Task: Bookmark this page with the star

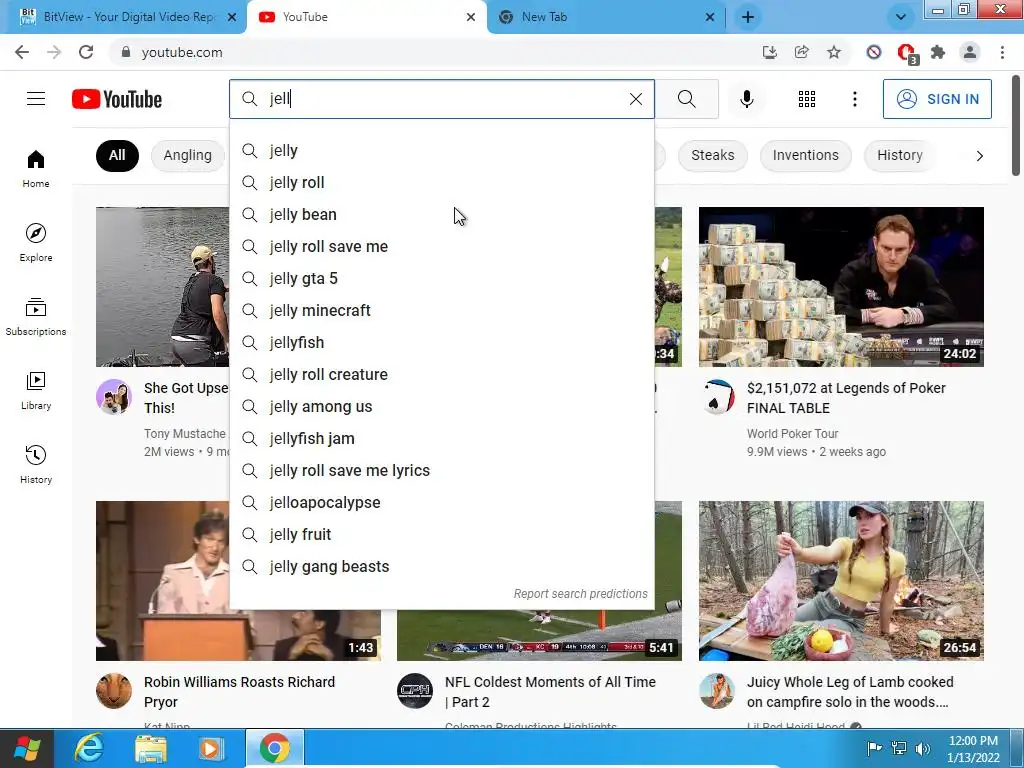Action: click(834, 52)
